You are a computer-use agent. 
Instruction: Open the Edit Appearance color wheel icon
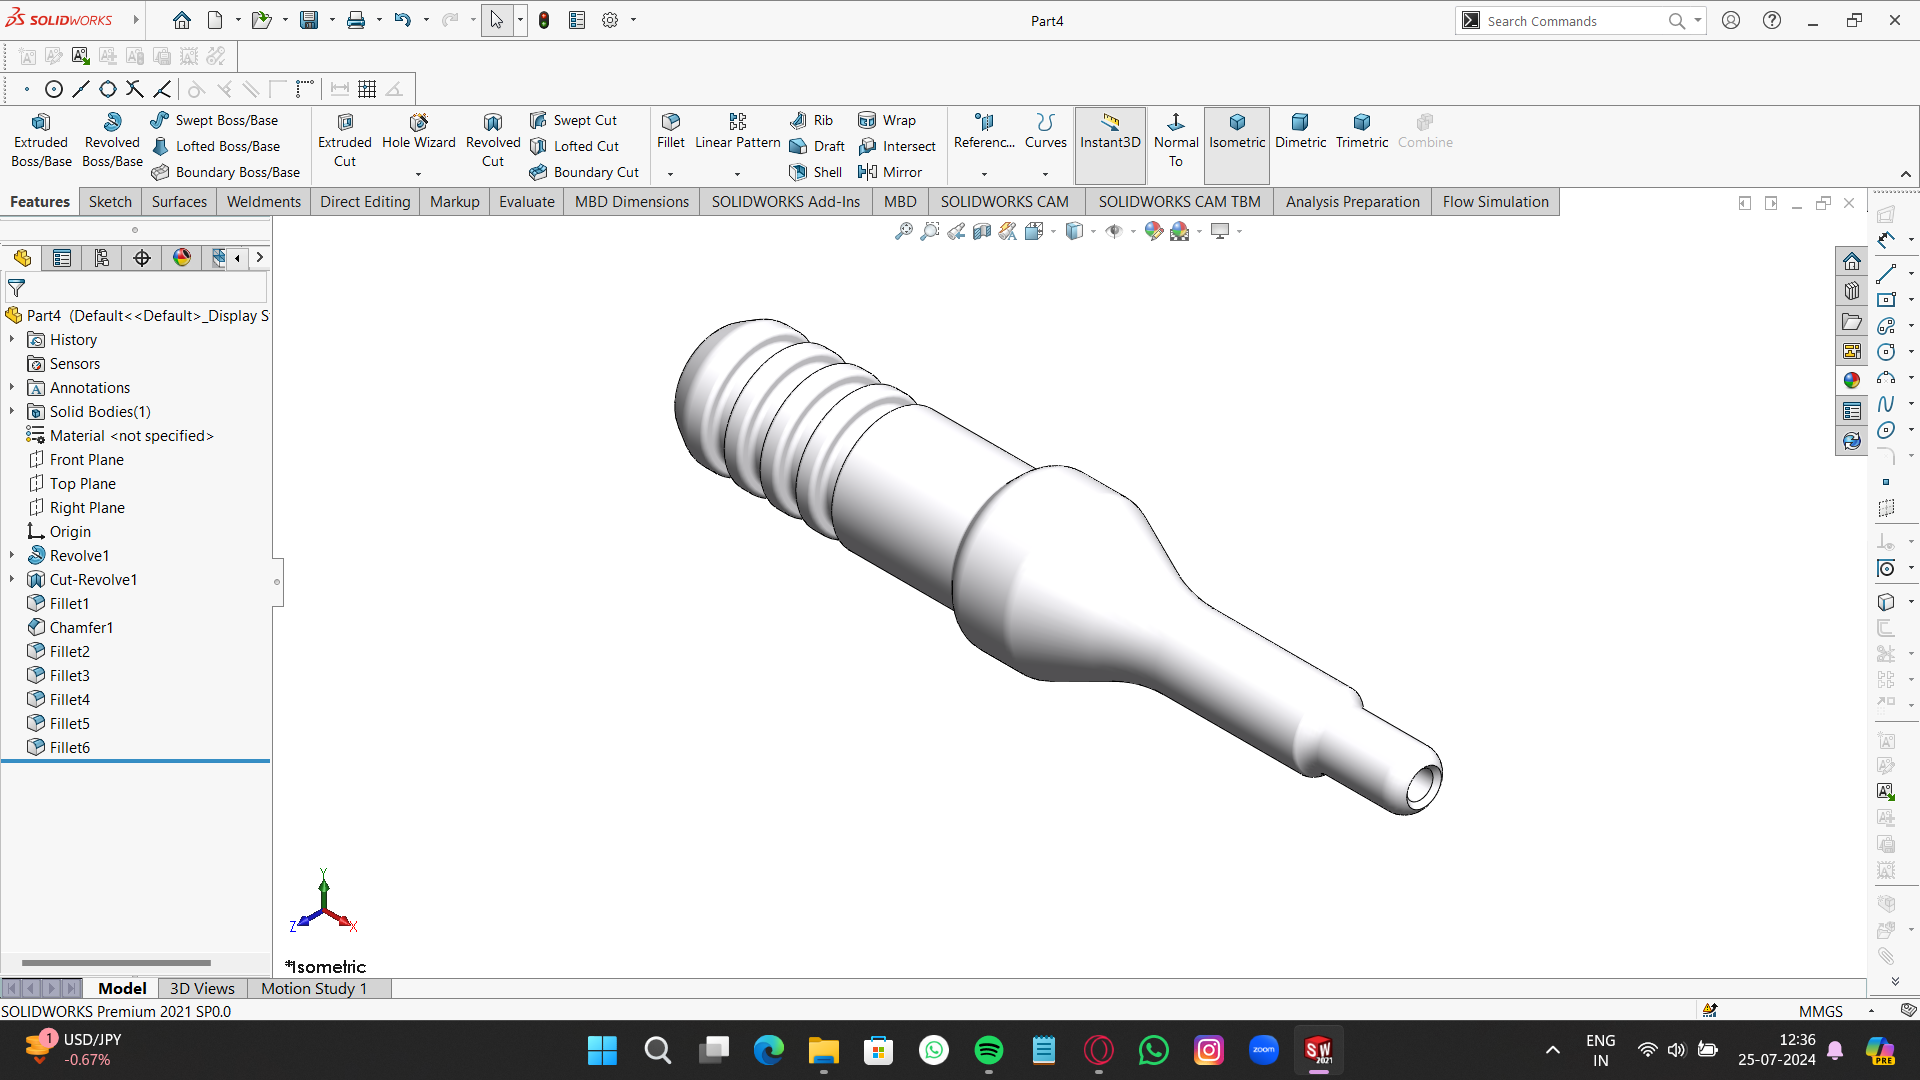(x=1154, y=231)
